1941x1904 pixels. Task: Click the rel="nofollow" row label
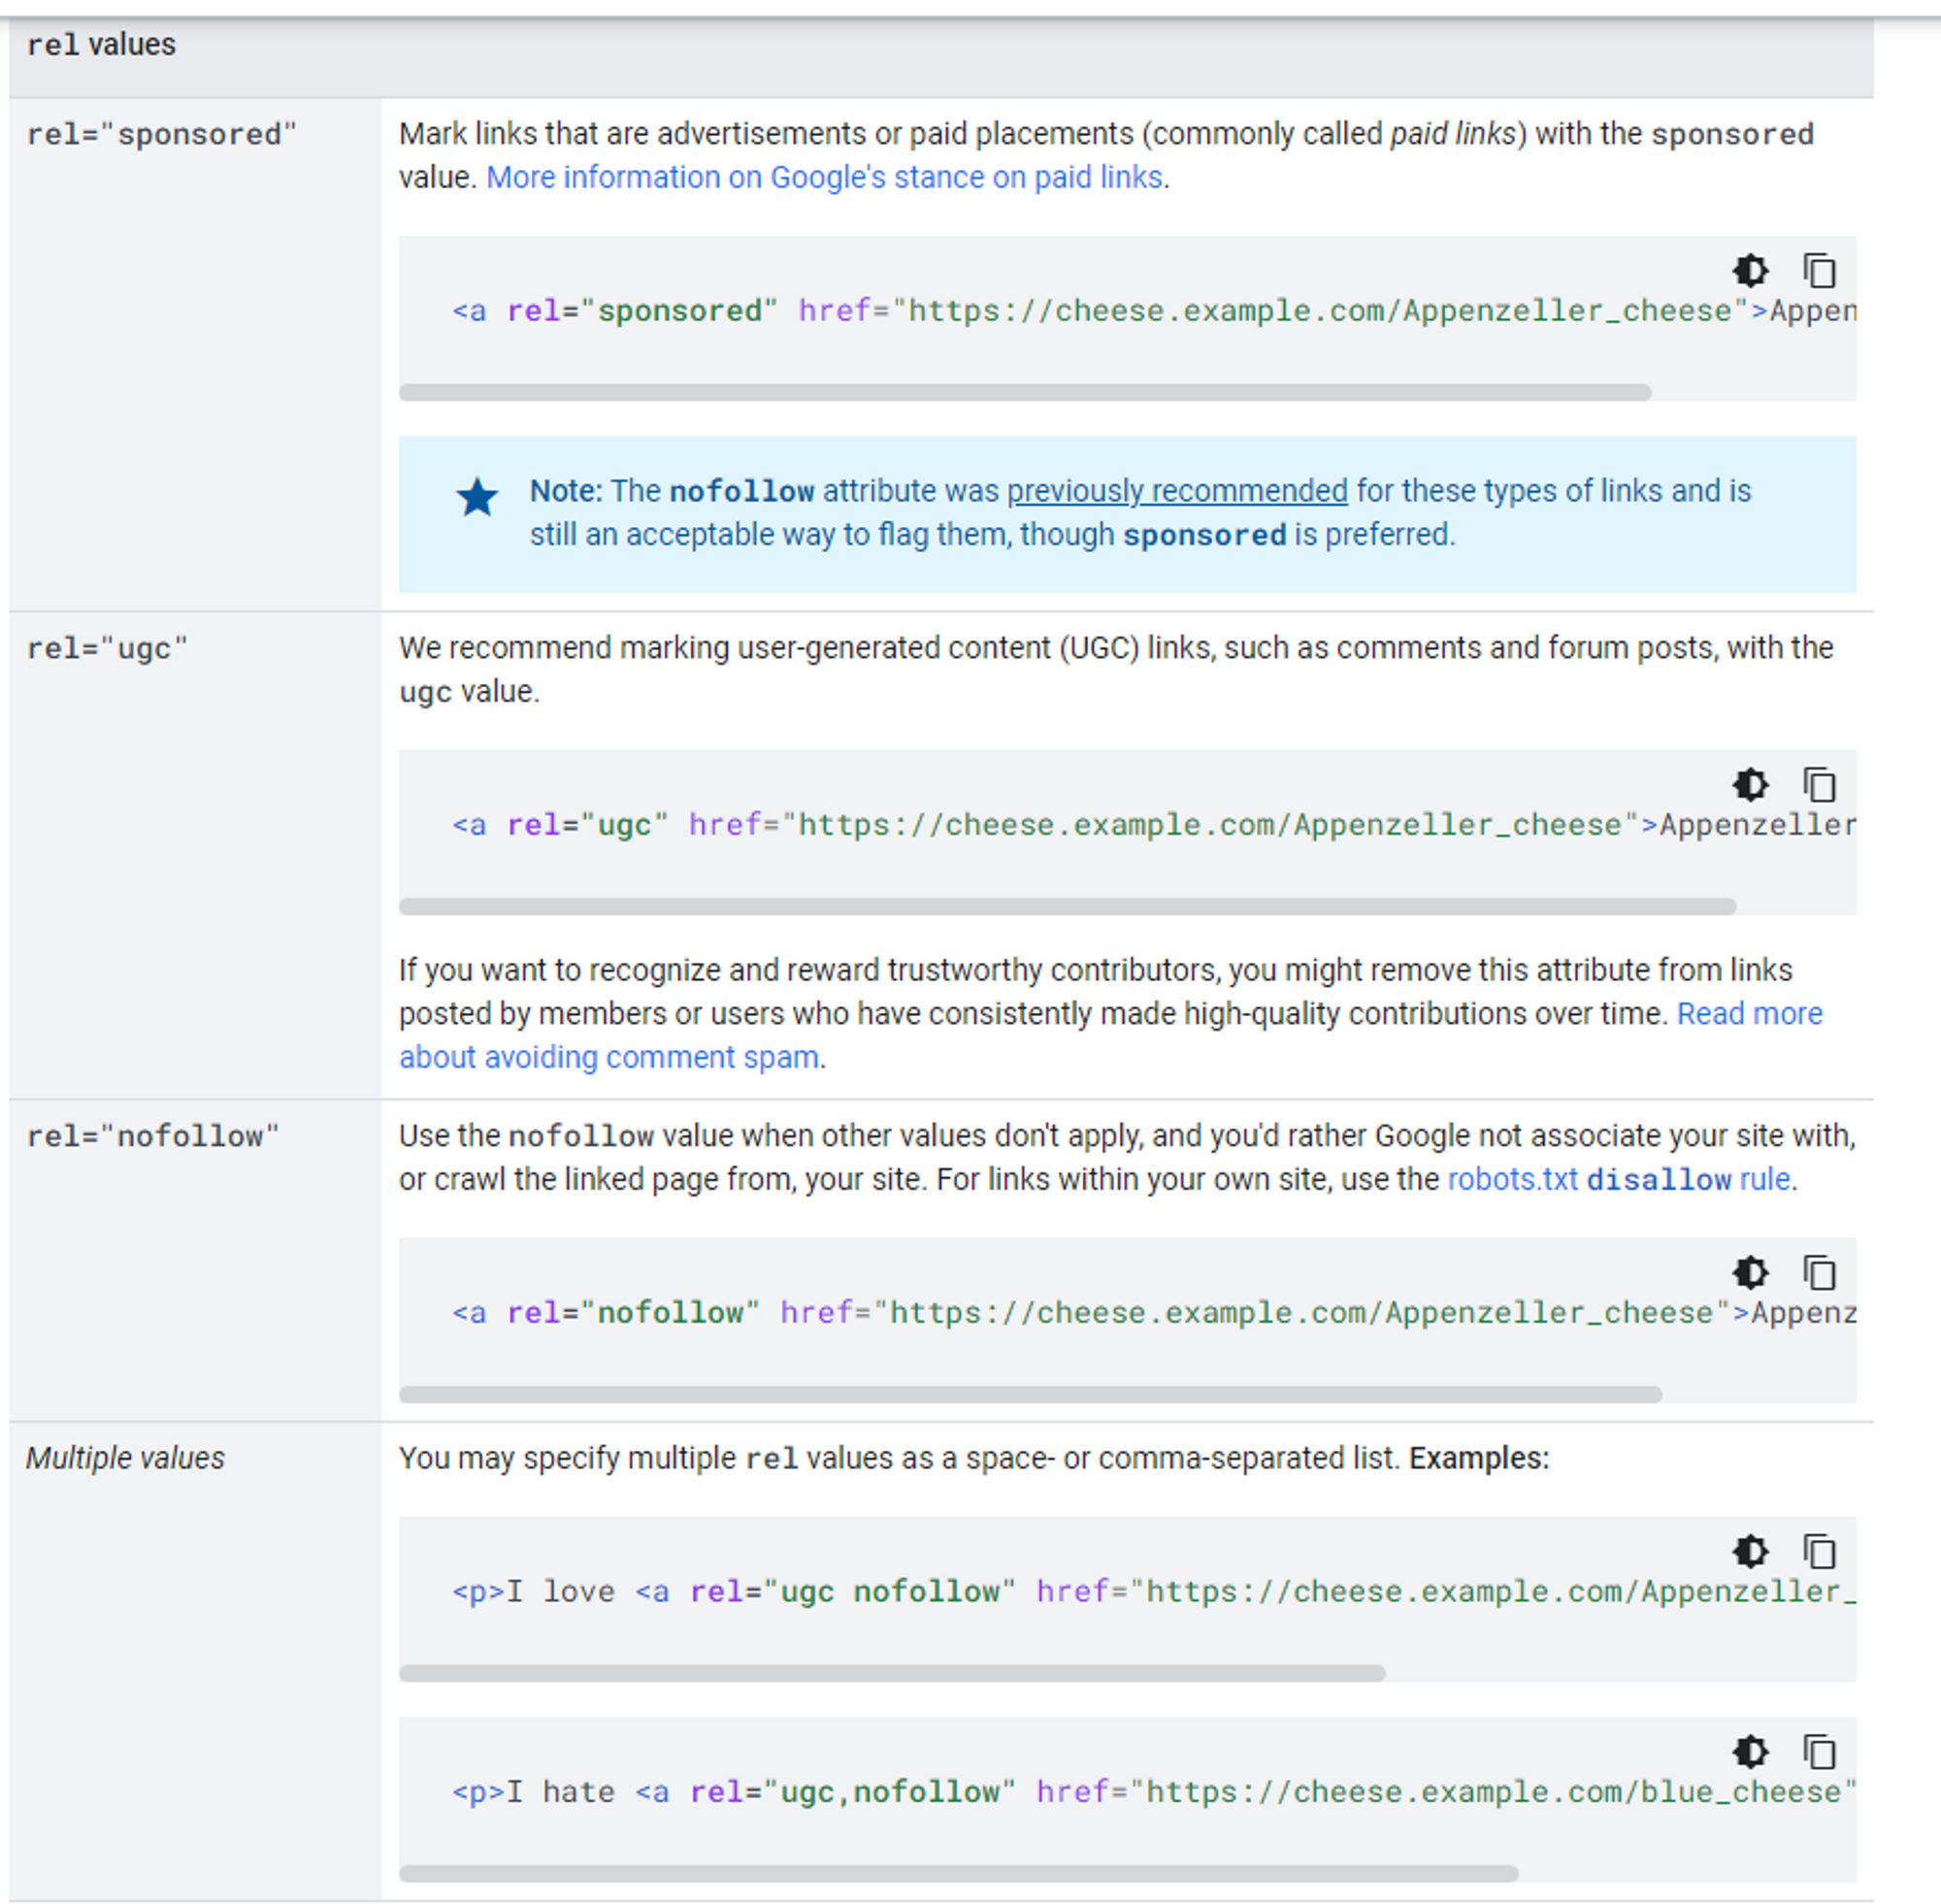(153, 1137)
